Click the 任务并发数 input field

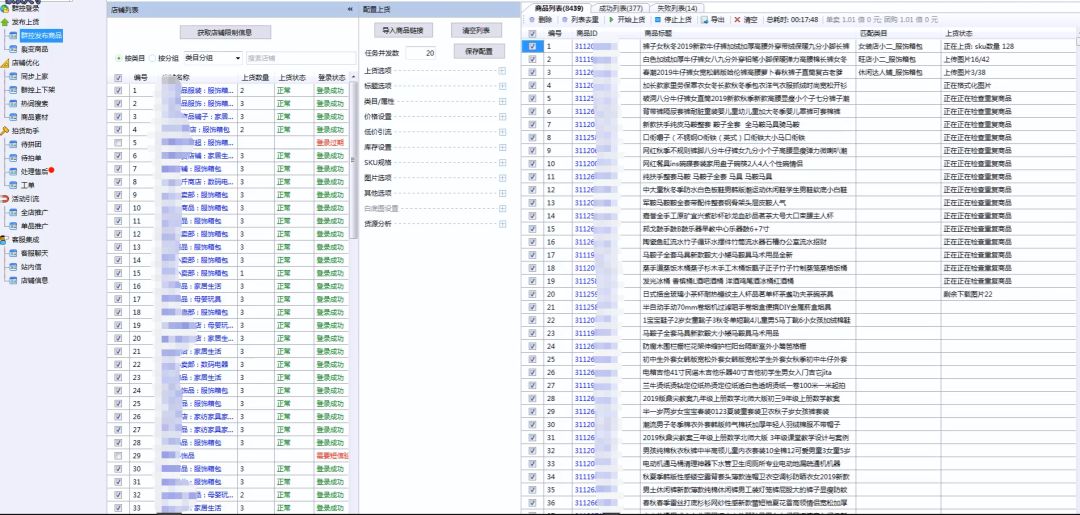(x=420, y=53)
